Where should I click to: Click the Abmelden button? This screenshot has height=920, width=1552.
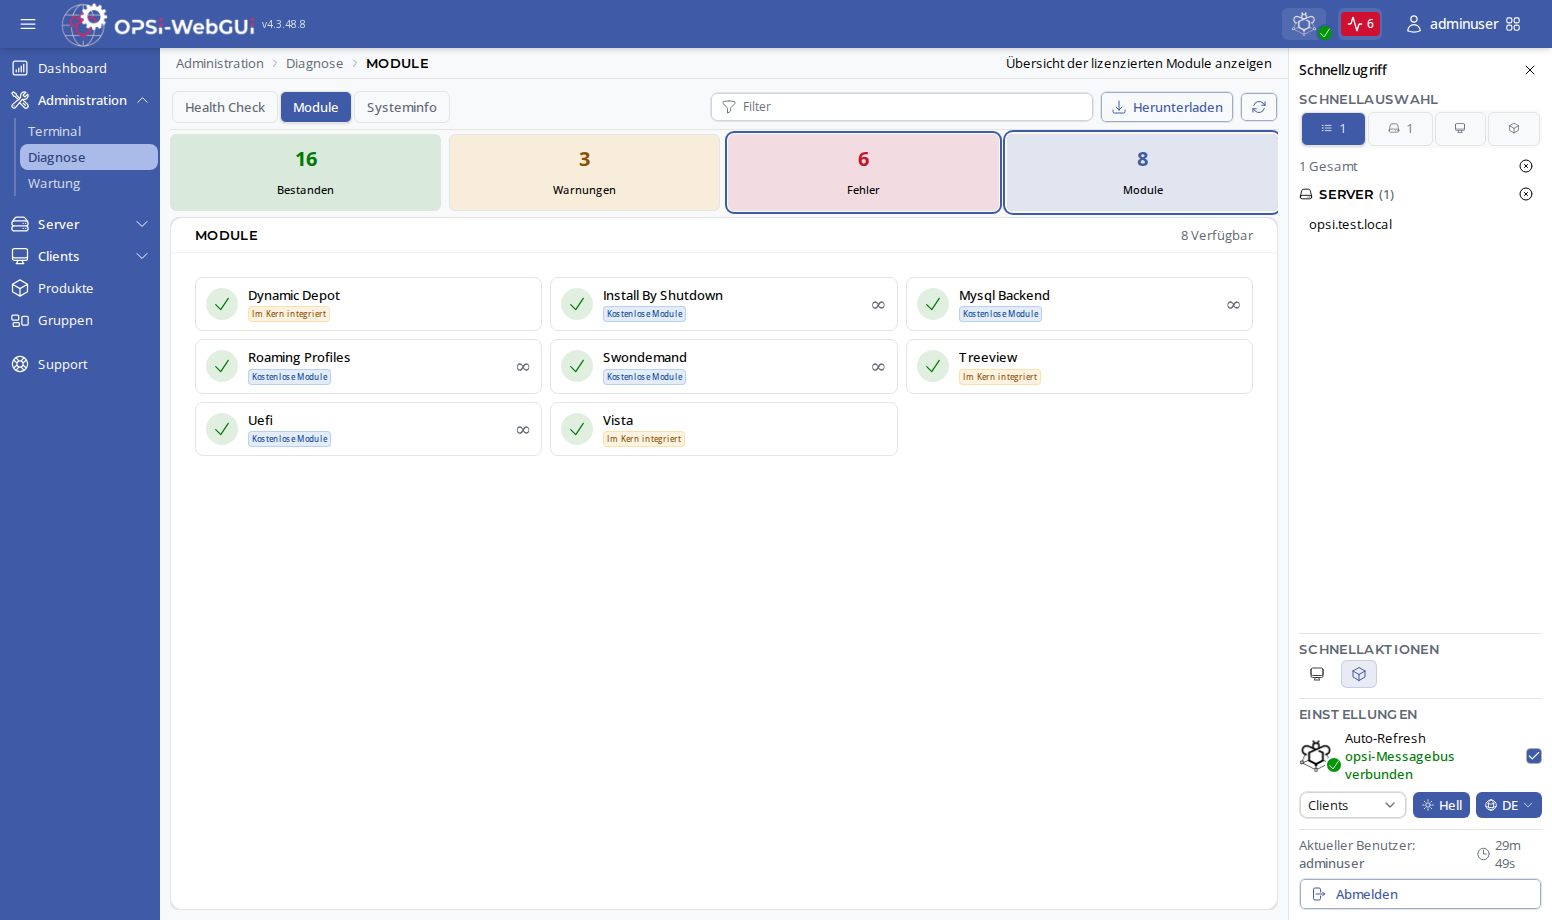[x=1420, y=894]
